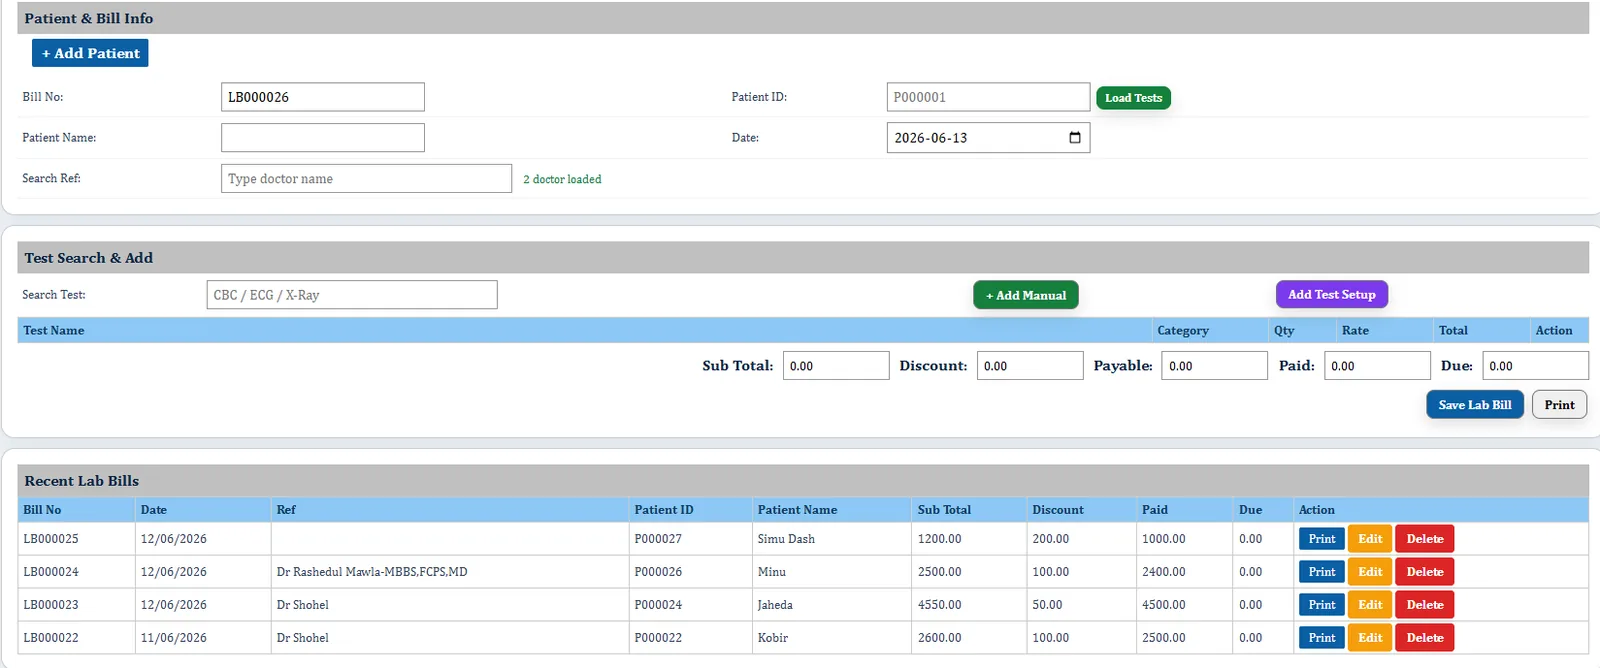Click the Paid amount field
The image size is (1600, 668).
pos(1377,366)
